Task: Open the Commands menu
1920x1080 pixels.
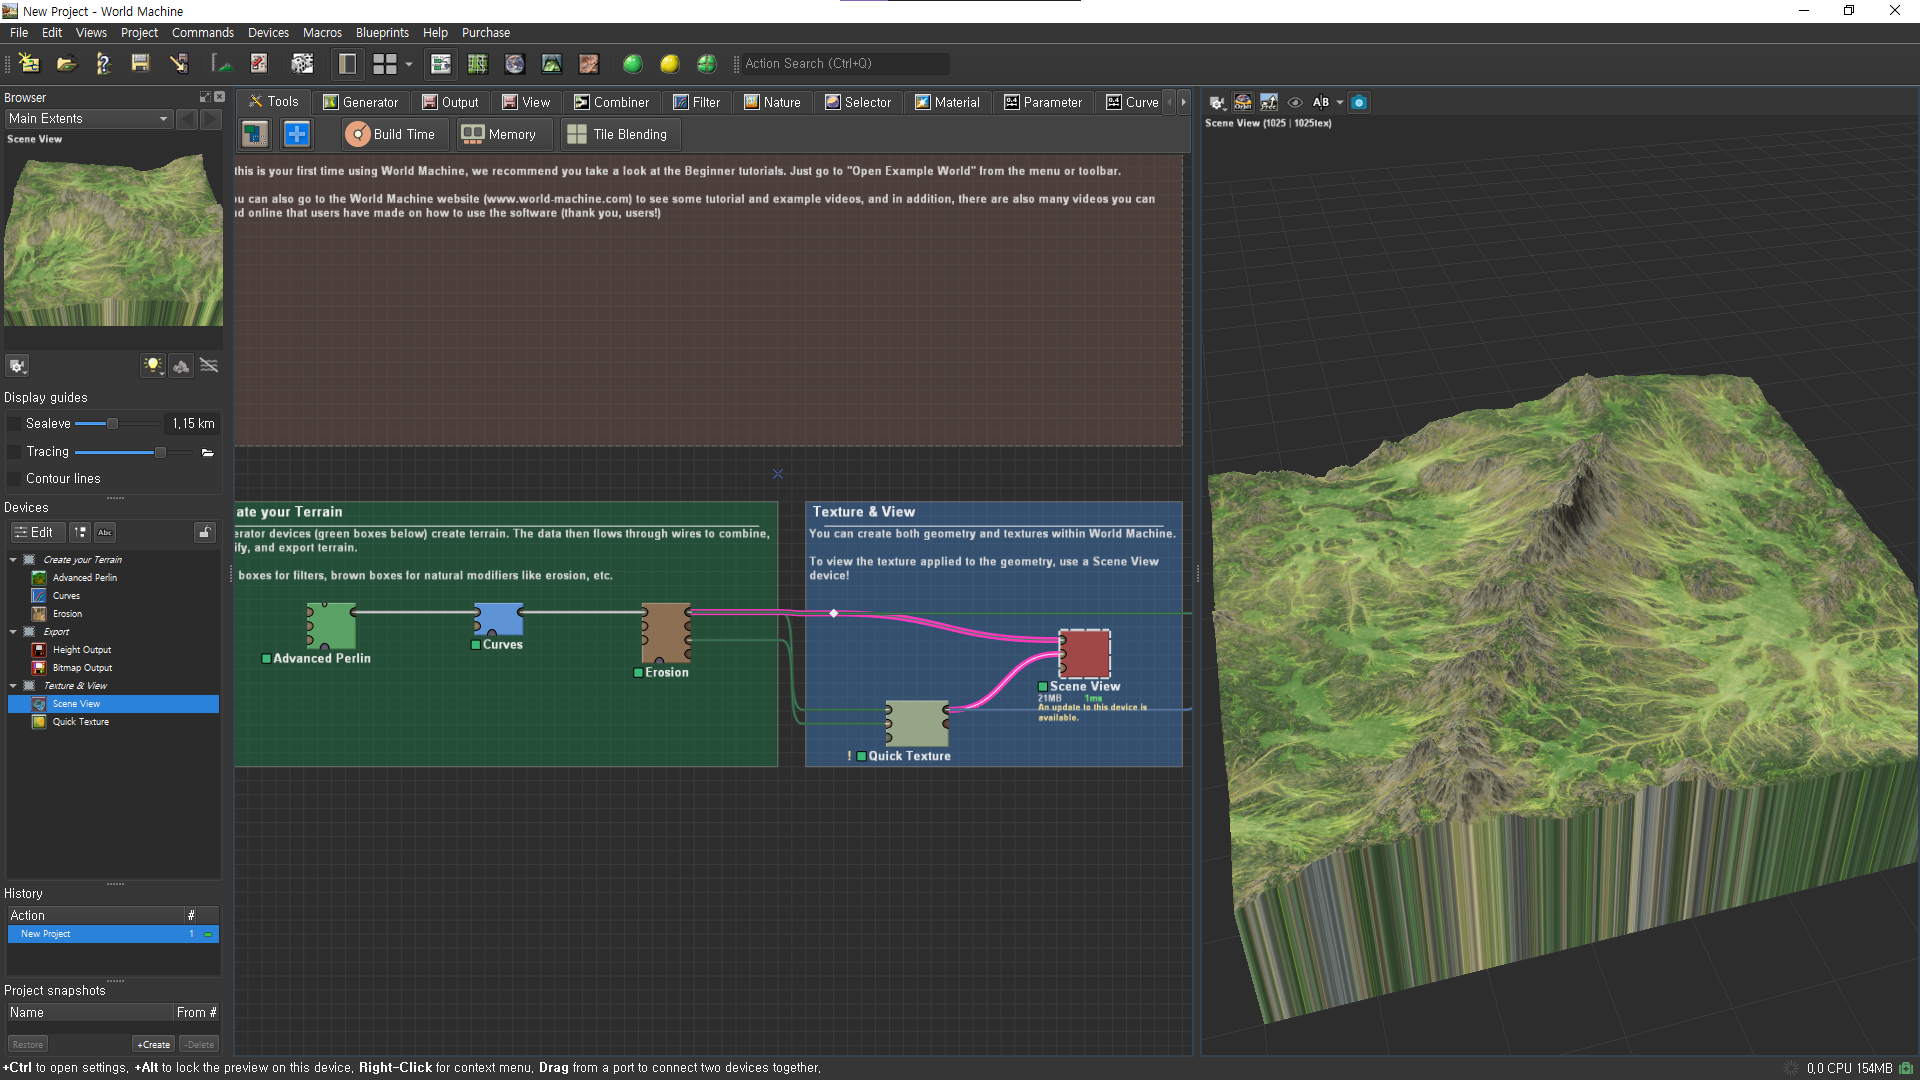Action: (202, 33)
